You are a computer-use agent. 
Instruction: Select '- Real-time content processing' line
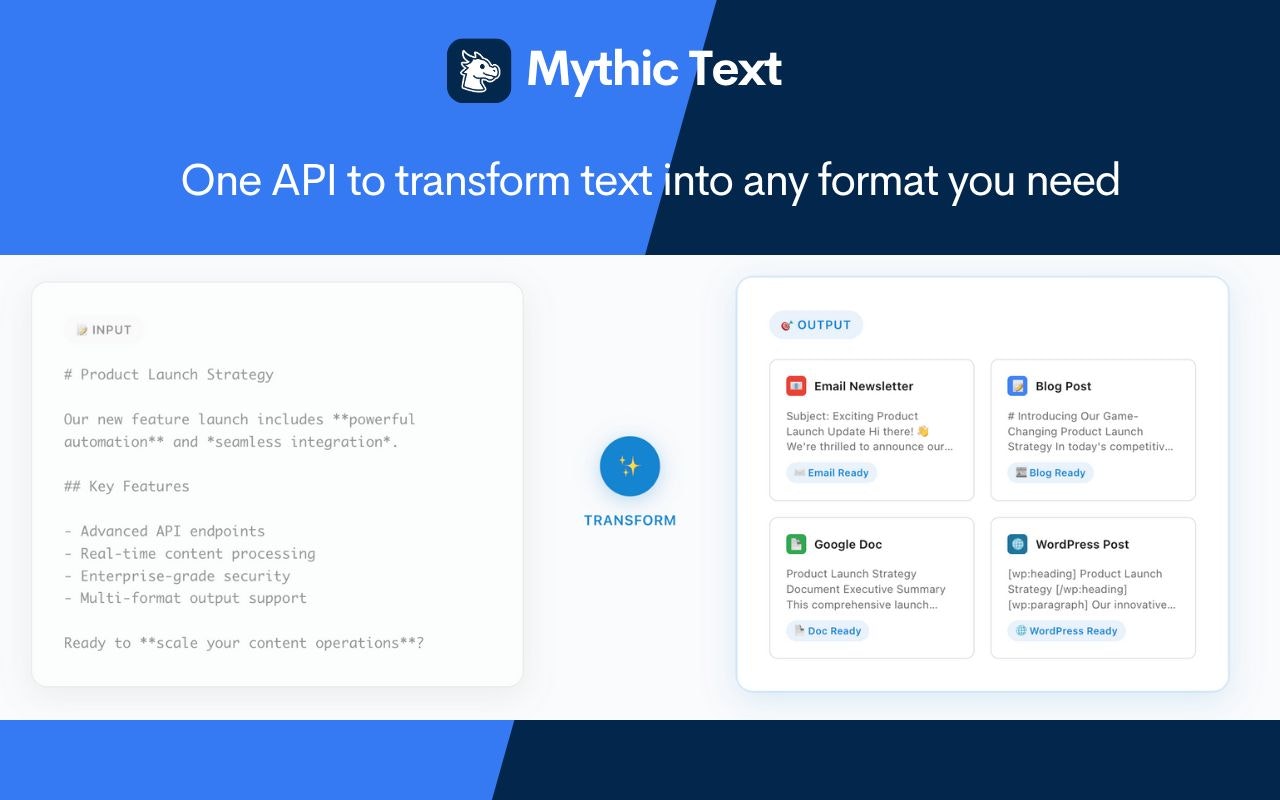coord(190,553)
